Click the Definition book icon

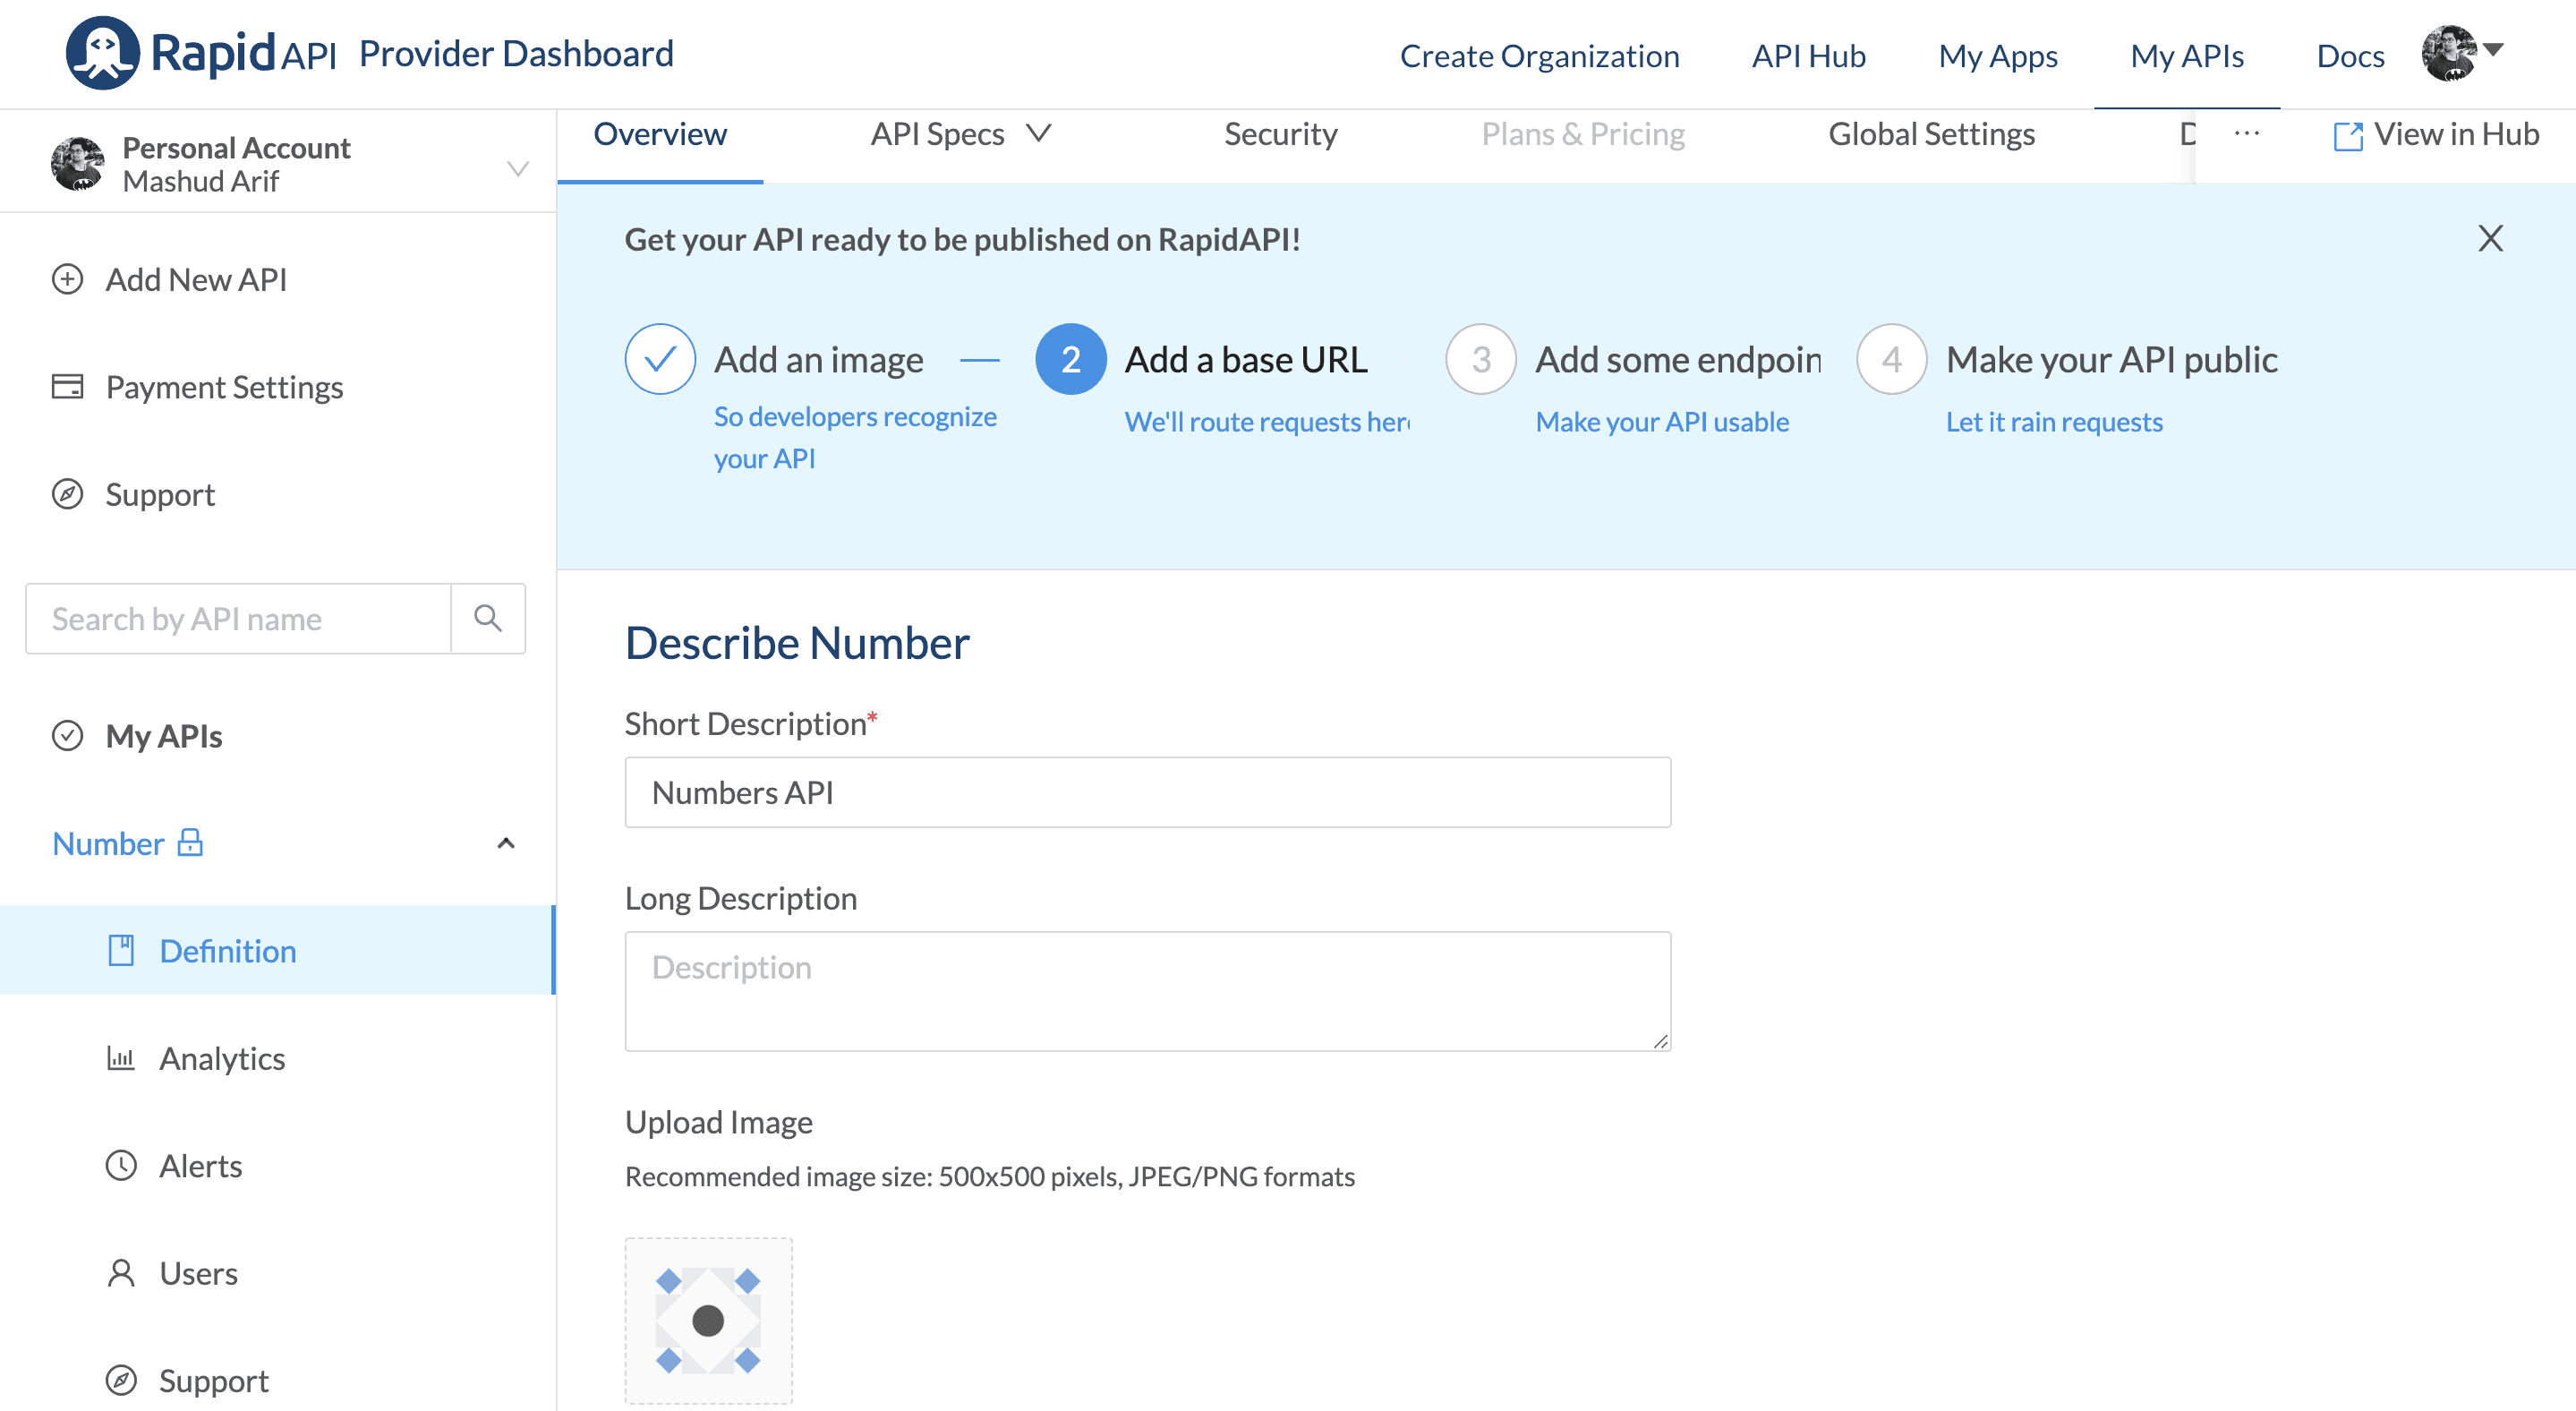coord(121,950)
